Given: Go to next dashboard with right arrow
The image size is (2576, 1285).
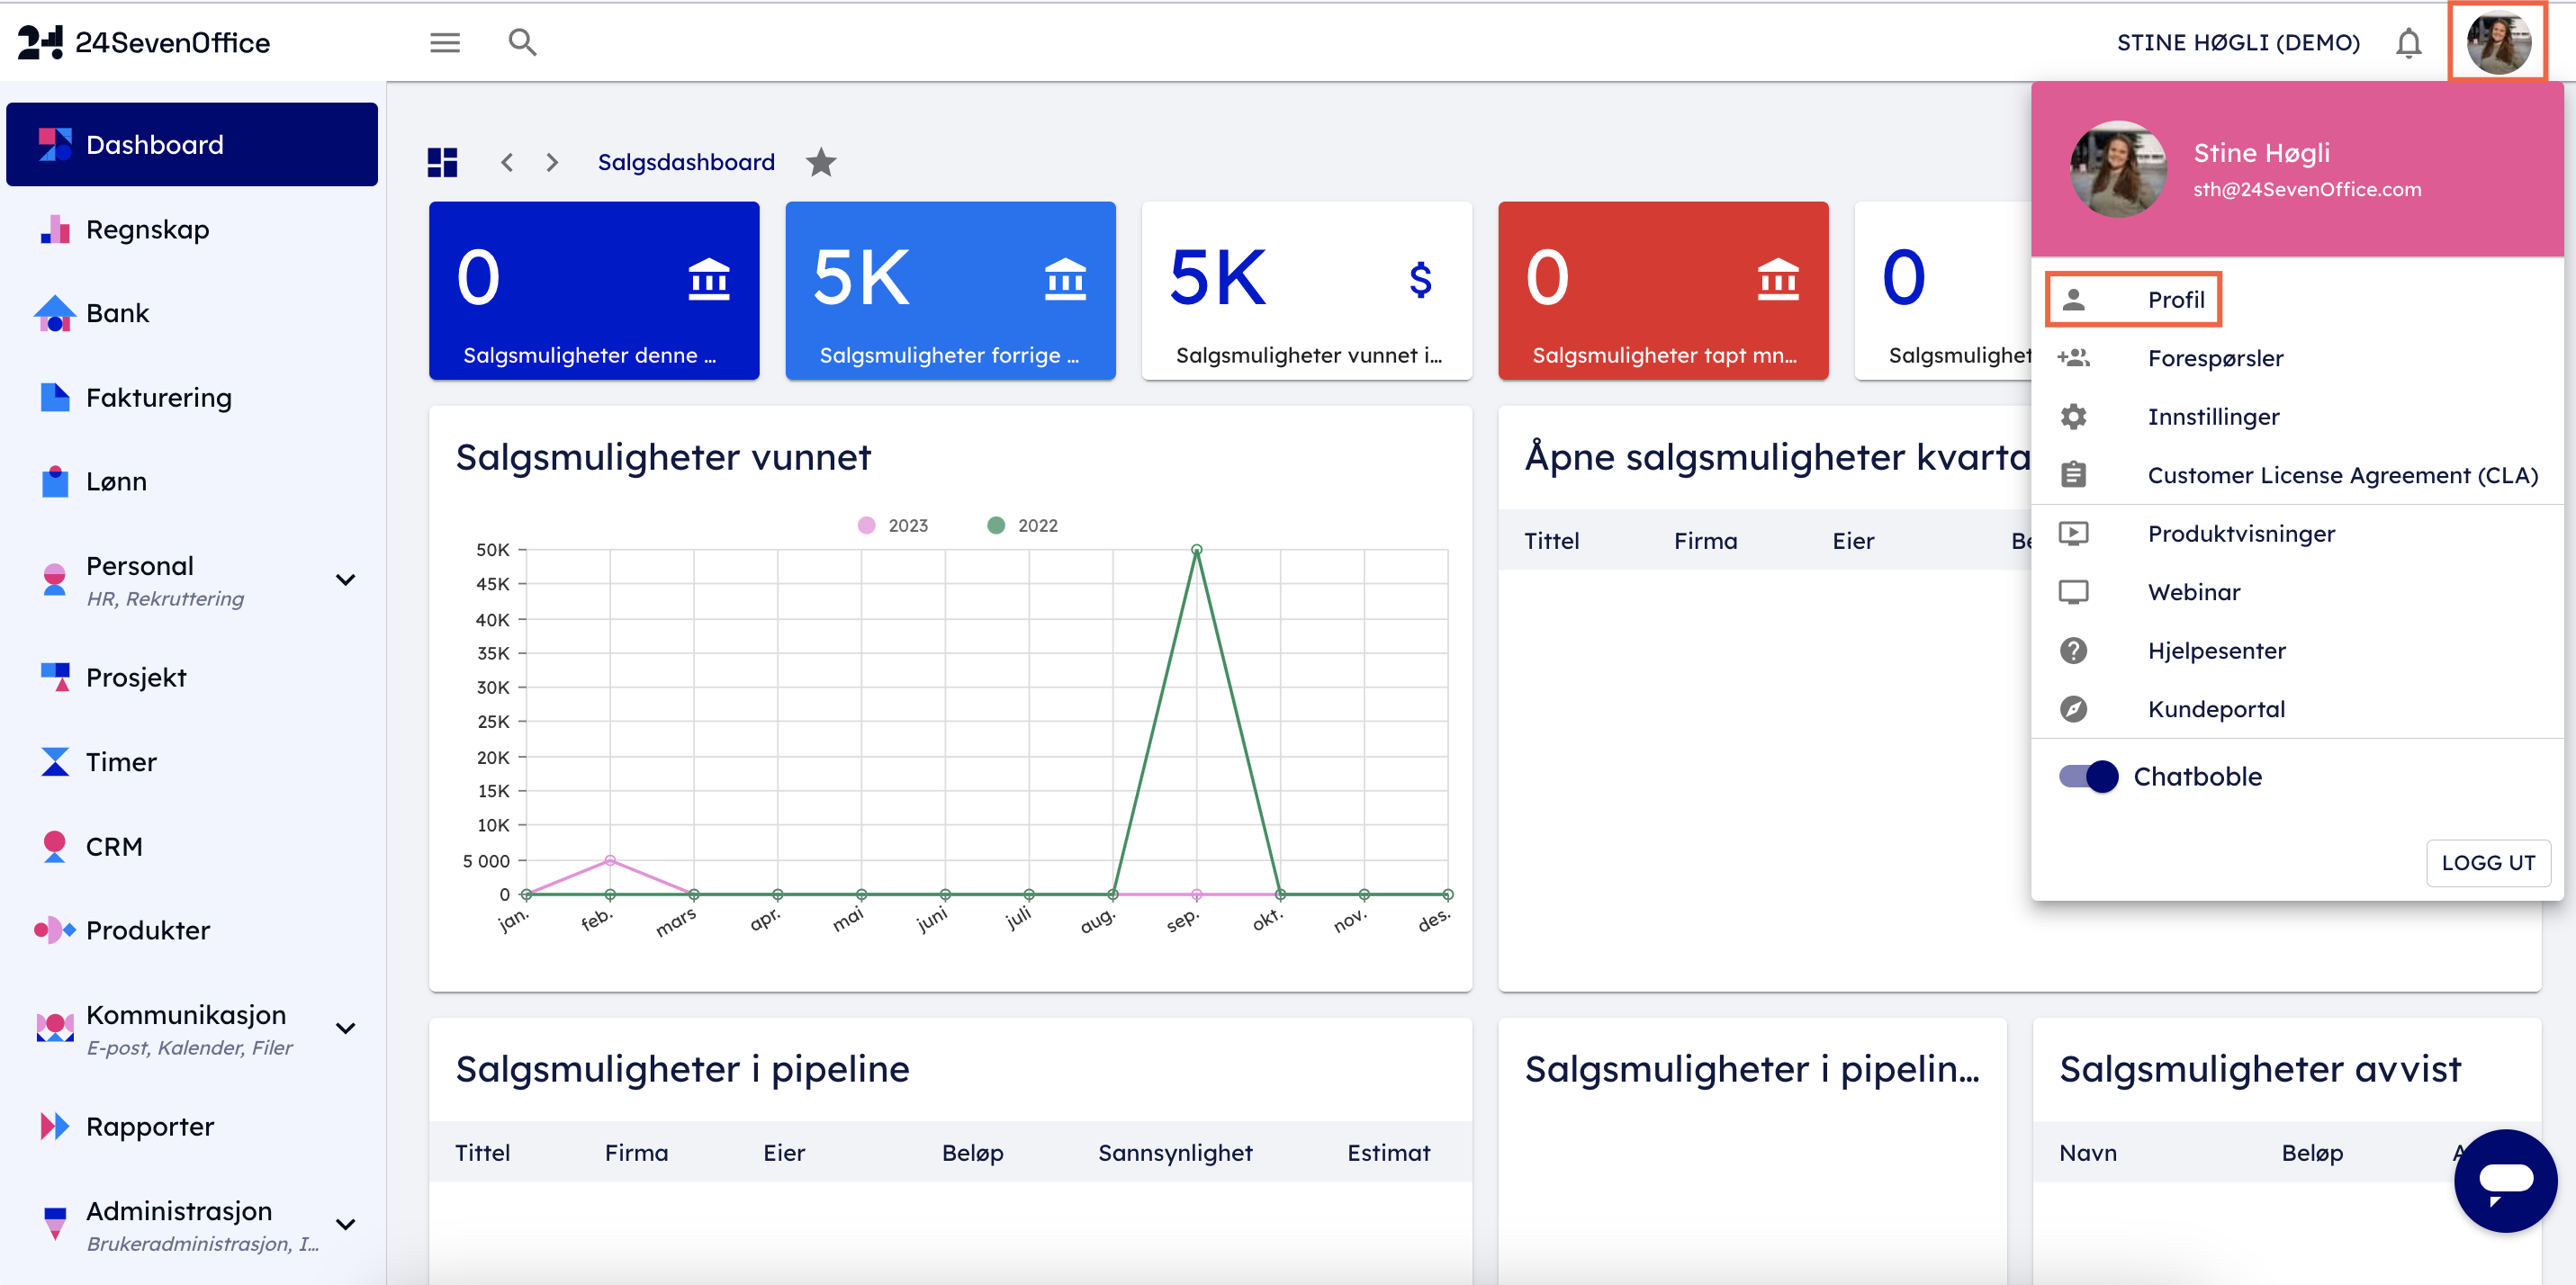Looking at the screenshot, I should tap(552, 162).
